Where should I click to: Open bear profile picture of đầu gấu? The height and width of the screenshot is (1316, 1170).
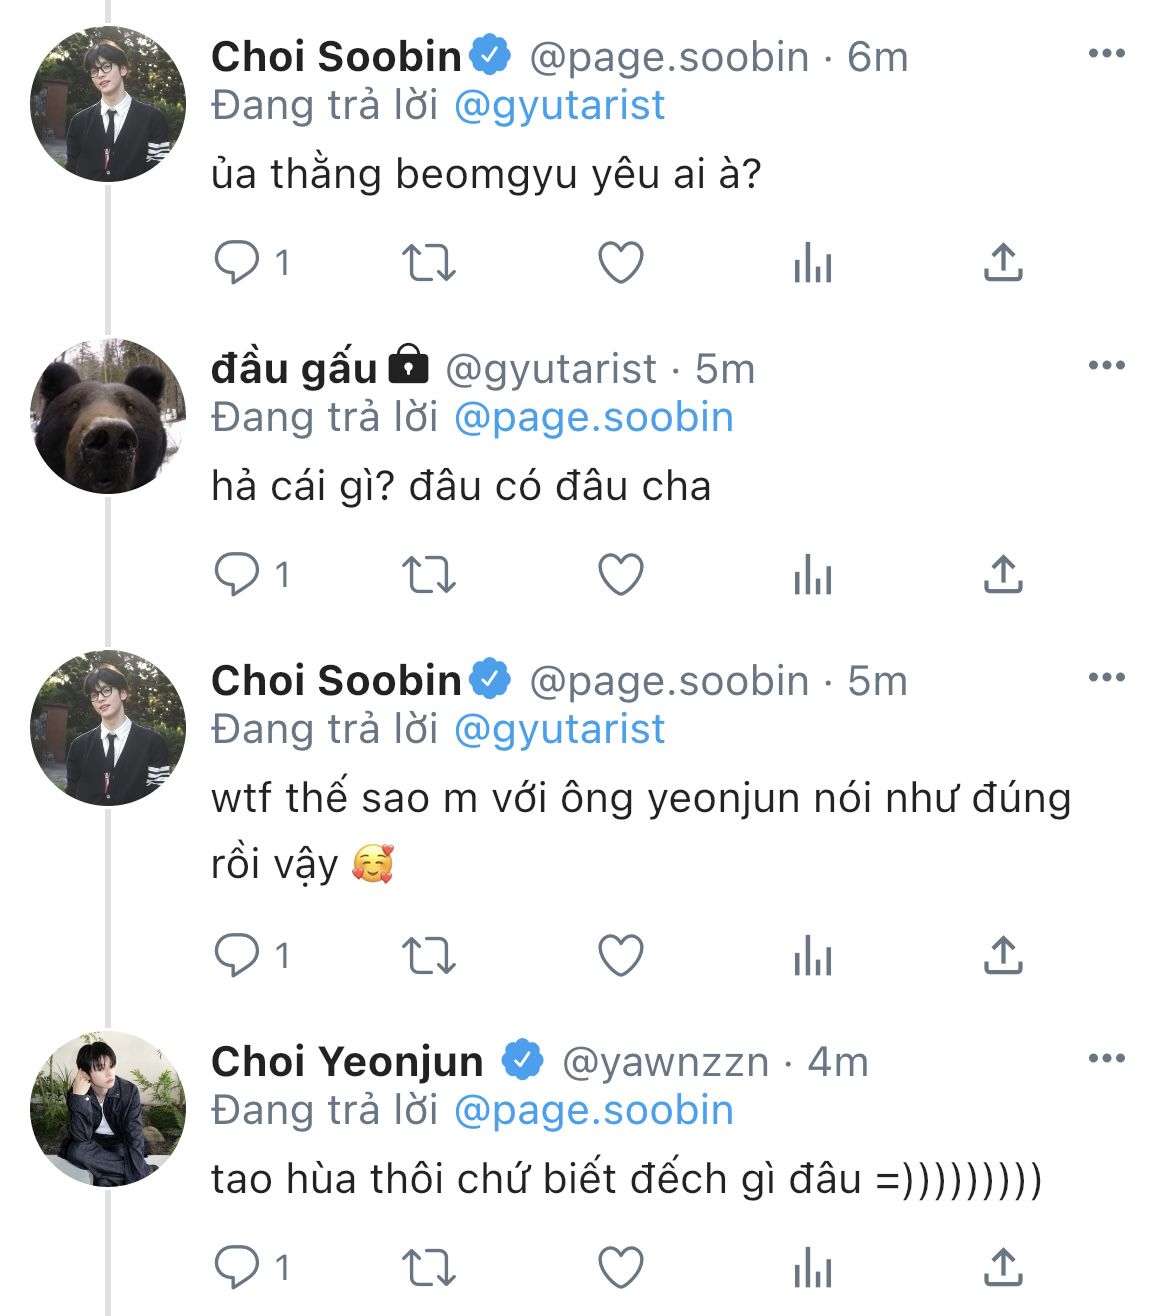click(x=108, y=416)
